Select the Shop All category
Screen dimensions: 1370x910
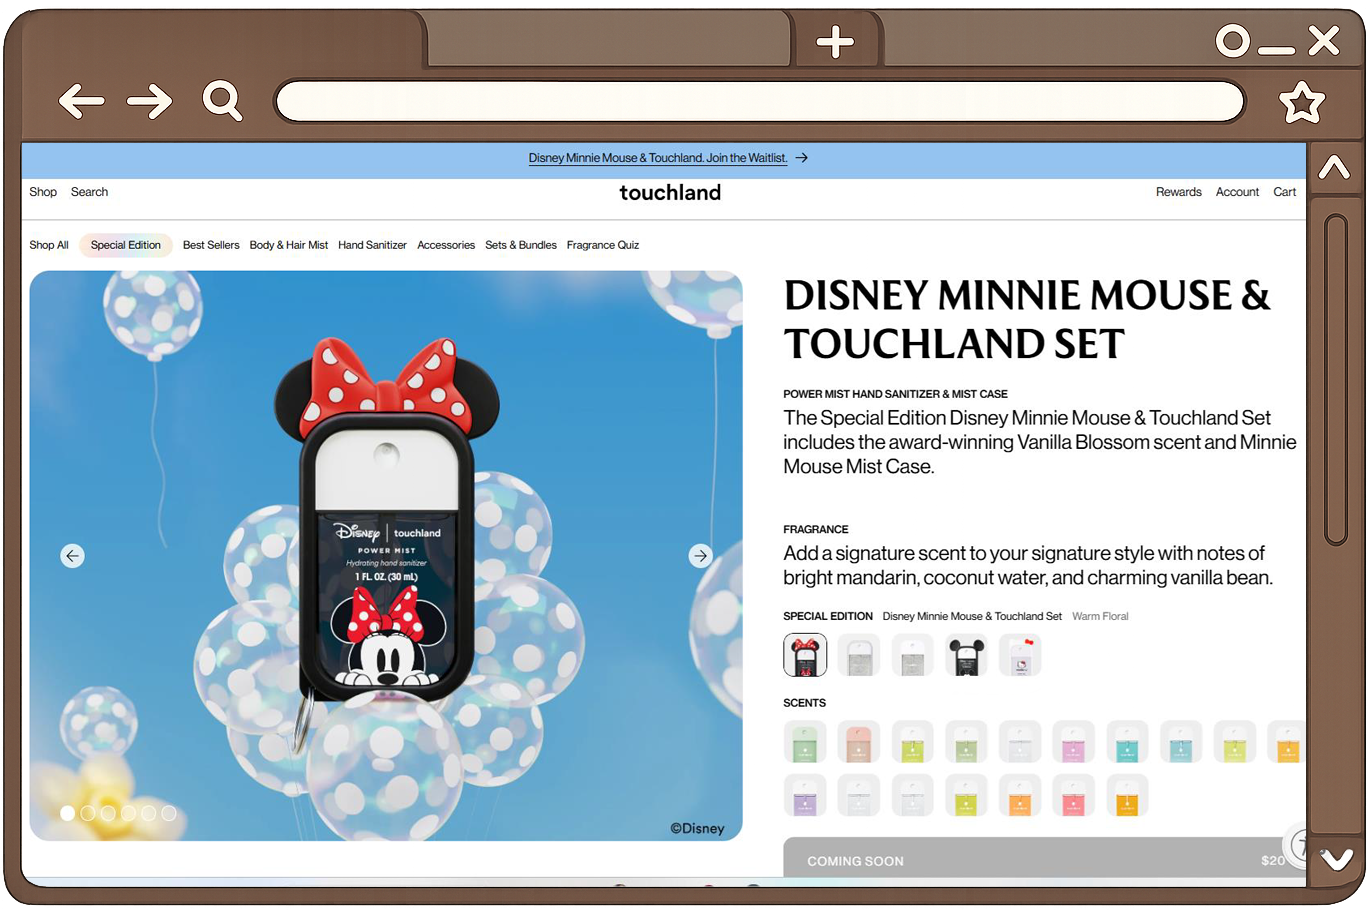pyautogui.click(x=49, y=245)
